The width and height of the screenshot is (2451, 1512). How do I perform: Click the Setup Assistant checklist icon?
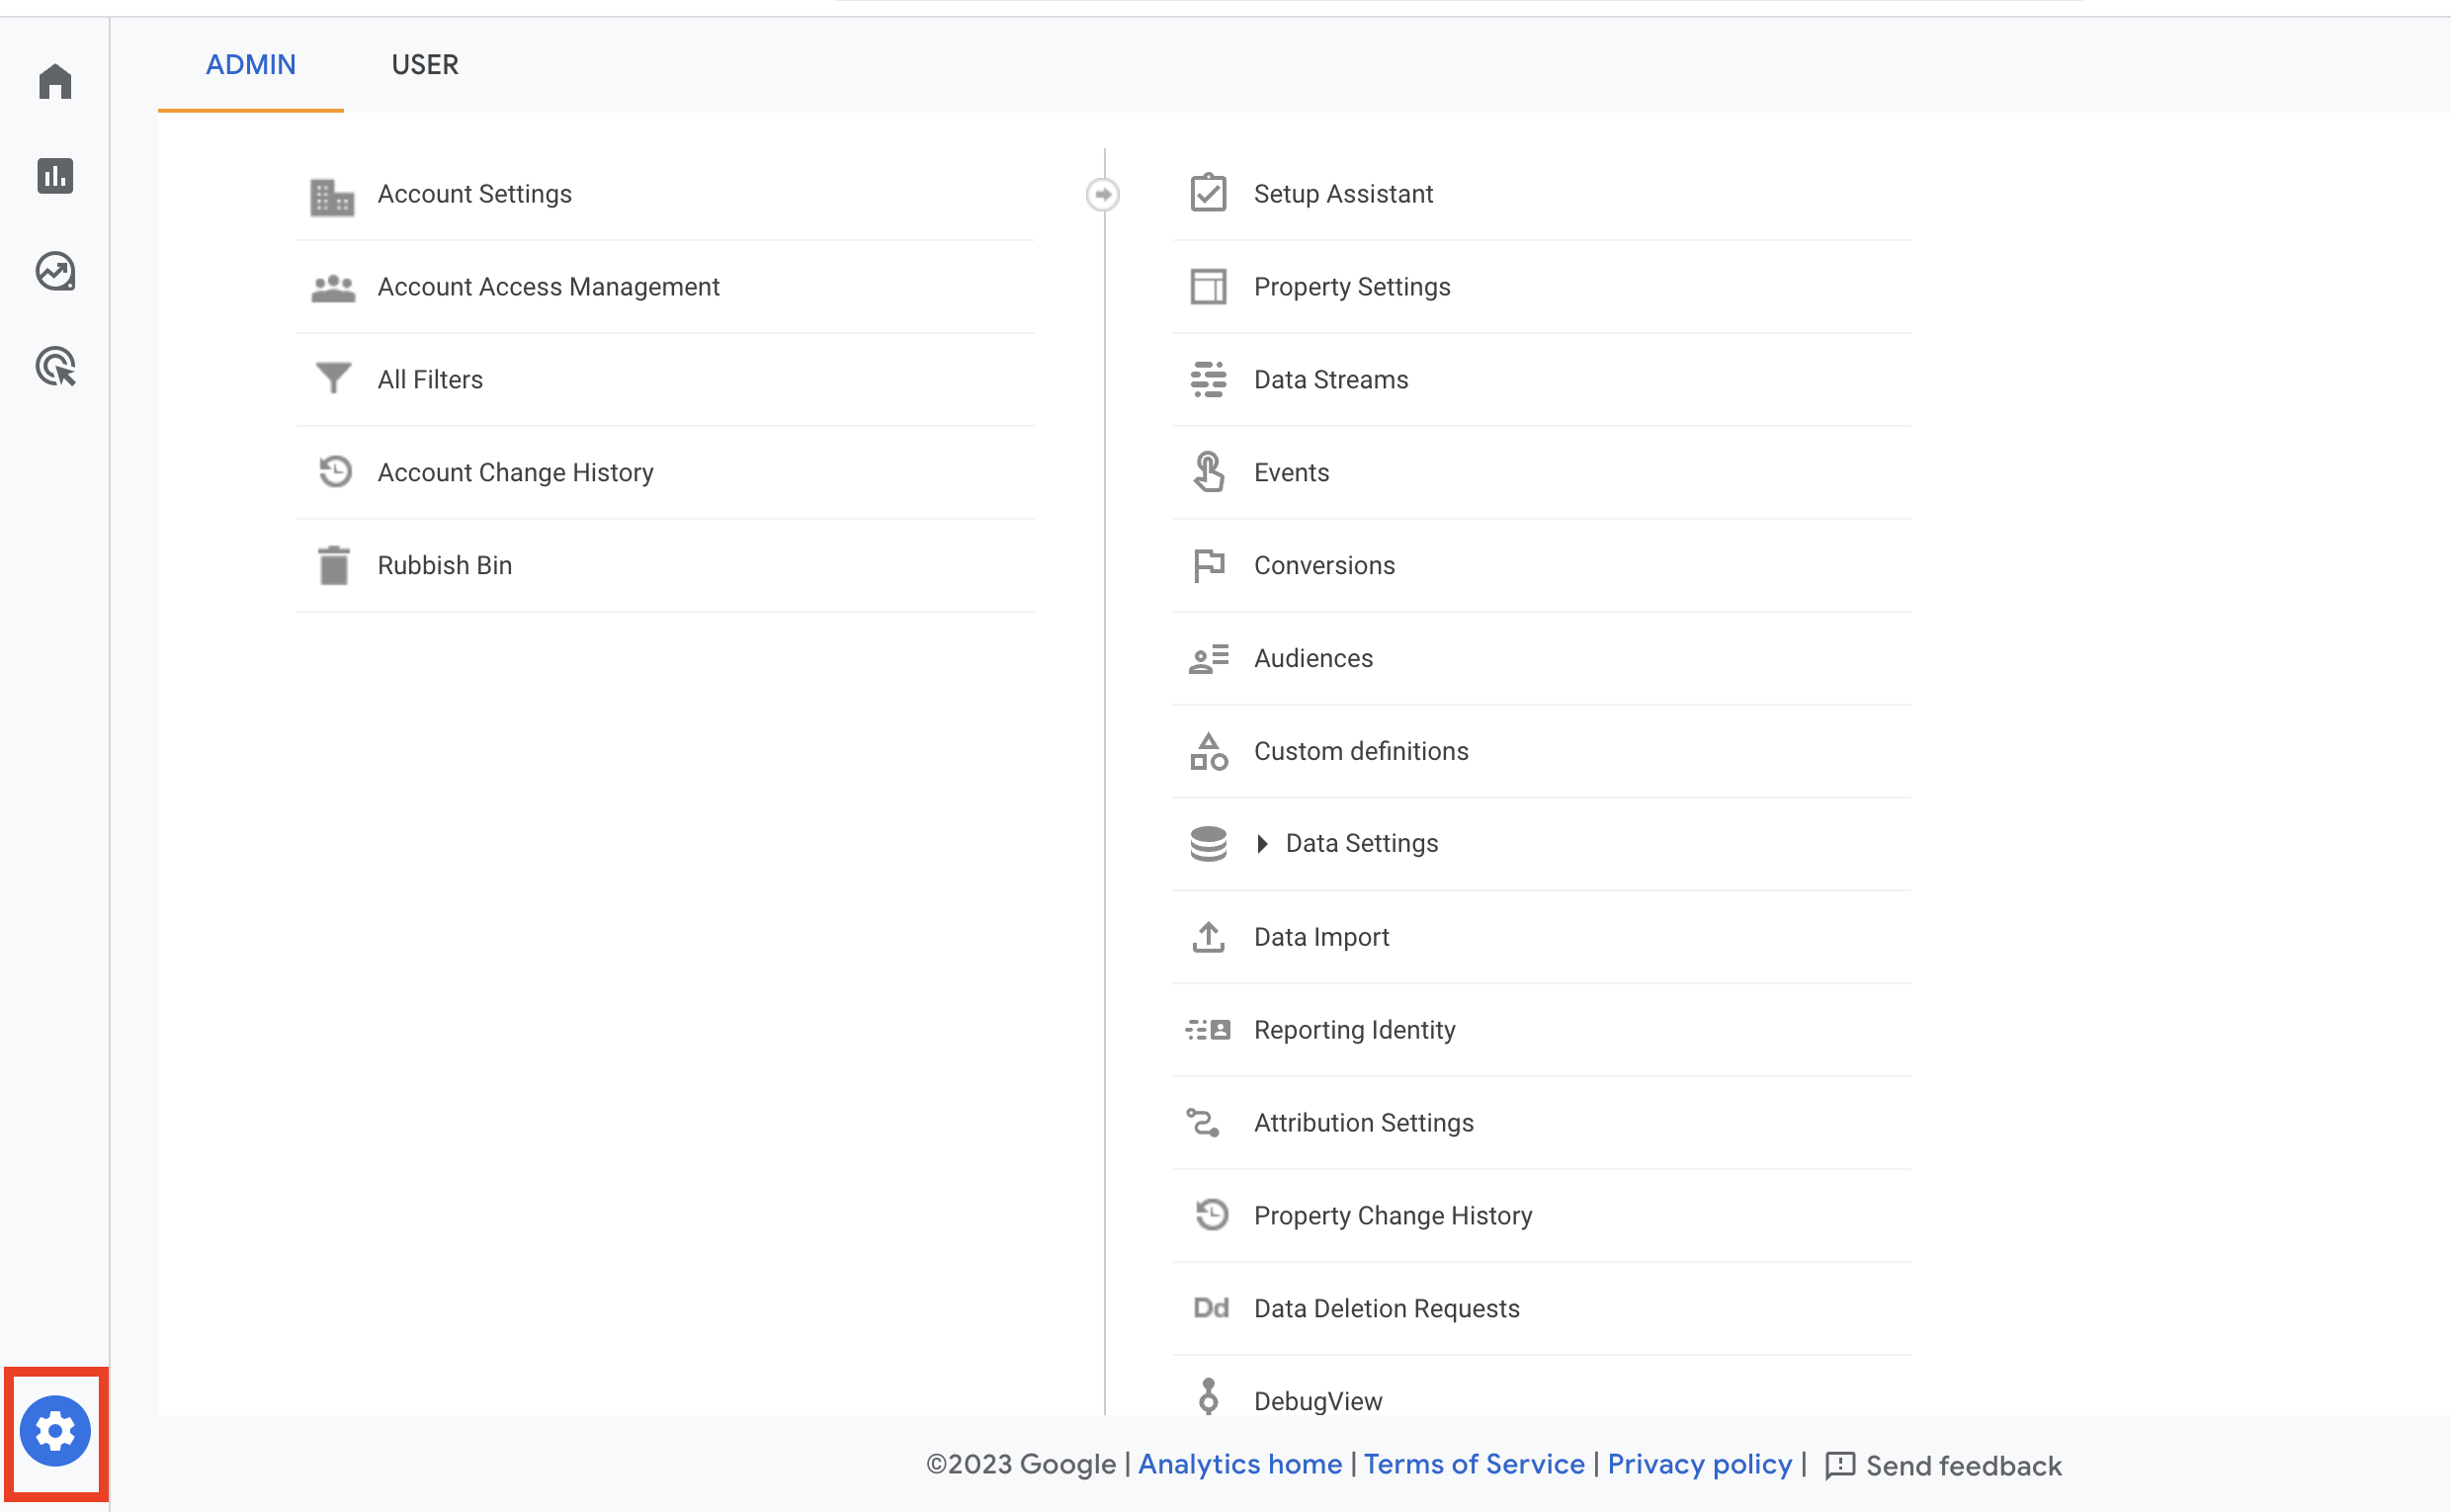pos(1208,192)
